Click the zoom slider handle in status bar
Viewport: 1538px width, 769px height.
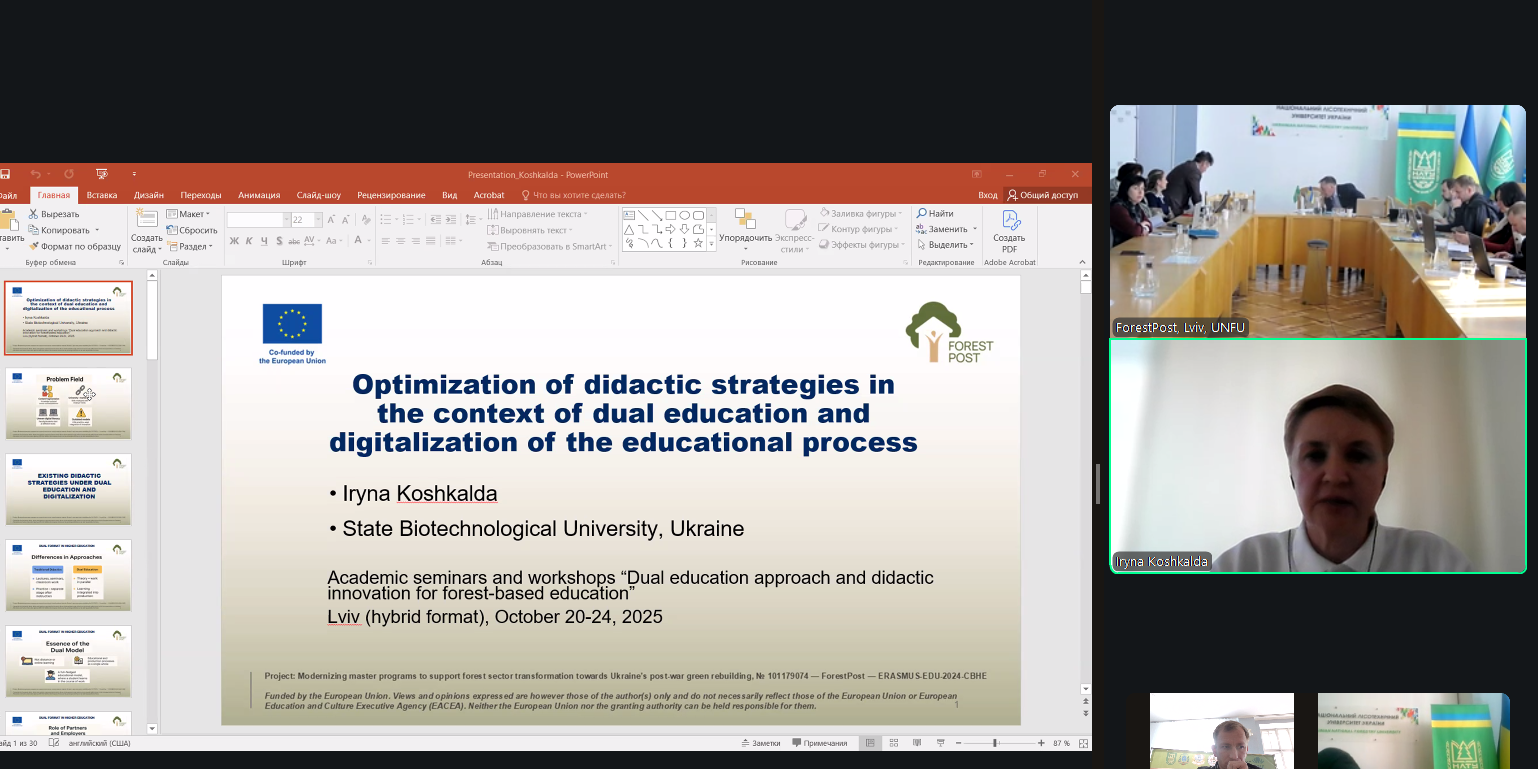pyautogui.click(x=995, y=743)
